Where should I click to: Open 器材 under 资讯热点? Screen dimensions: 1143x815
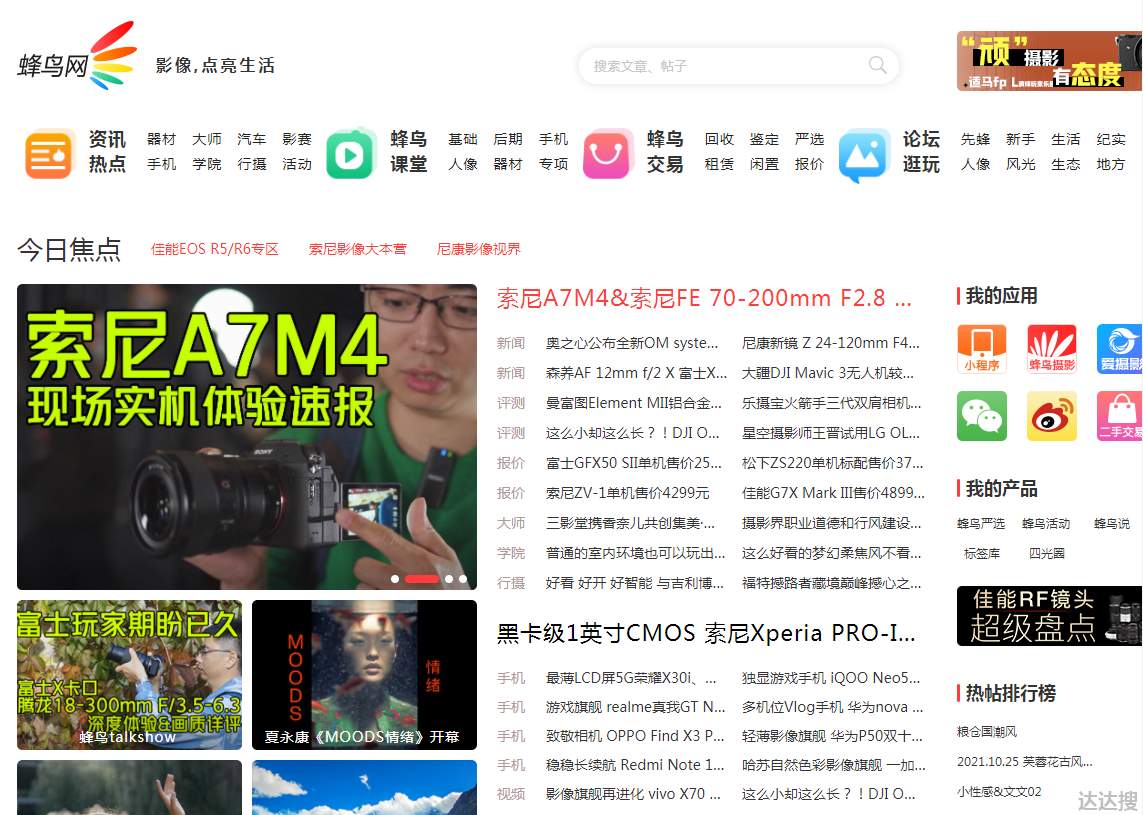(x=162, y=139)
